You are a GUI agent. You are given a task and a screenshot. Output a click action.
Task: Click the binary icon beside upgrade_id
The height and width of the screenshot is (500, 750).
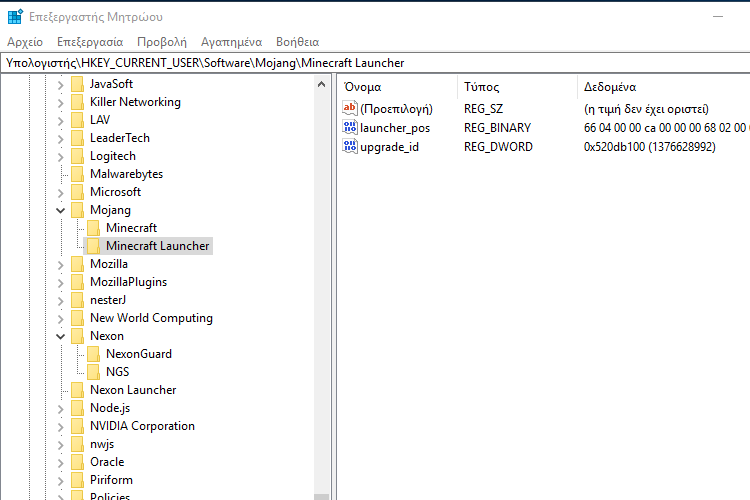click(350, 146)
